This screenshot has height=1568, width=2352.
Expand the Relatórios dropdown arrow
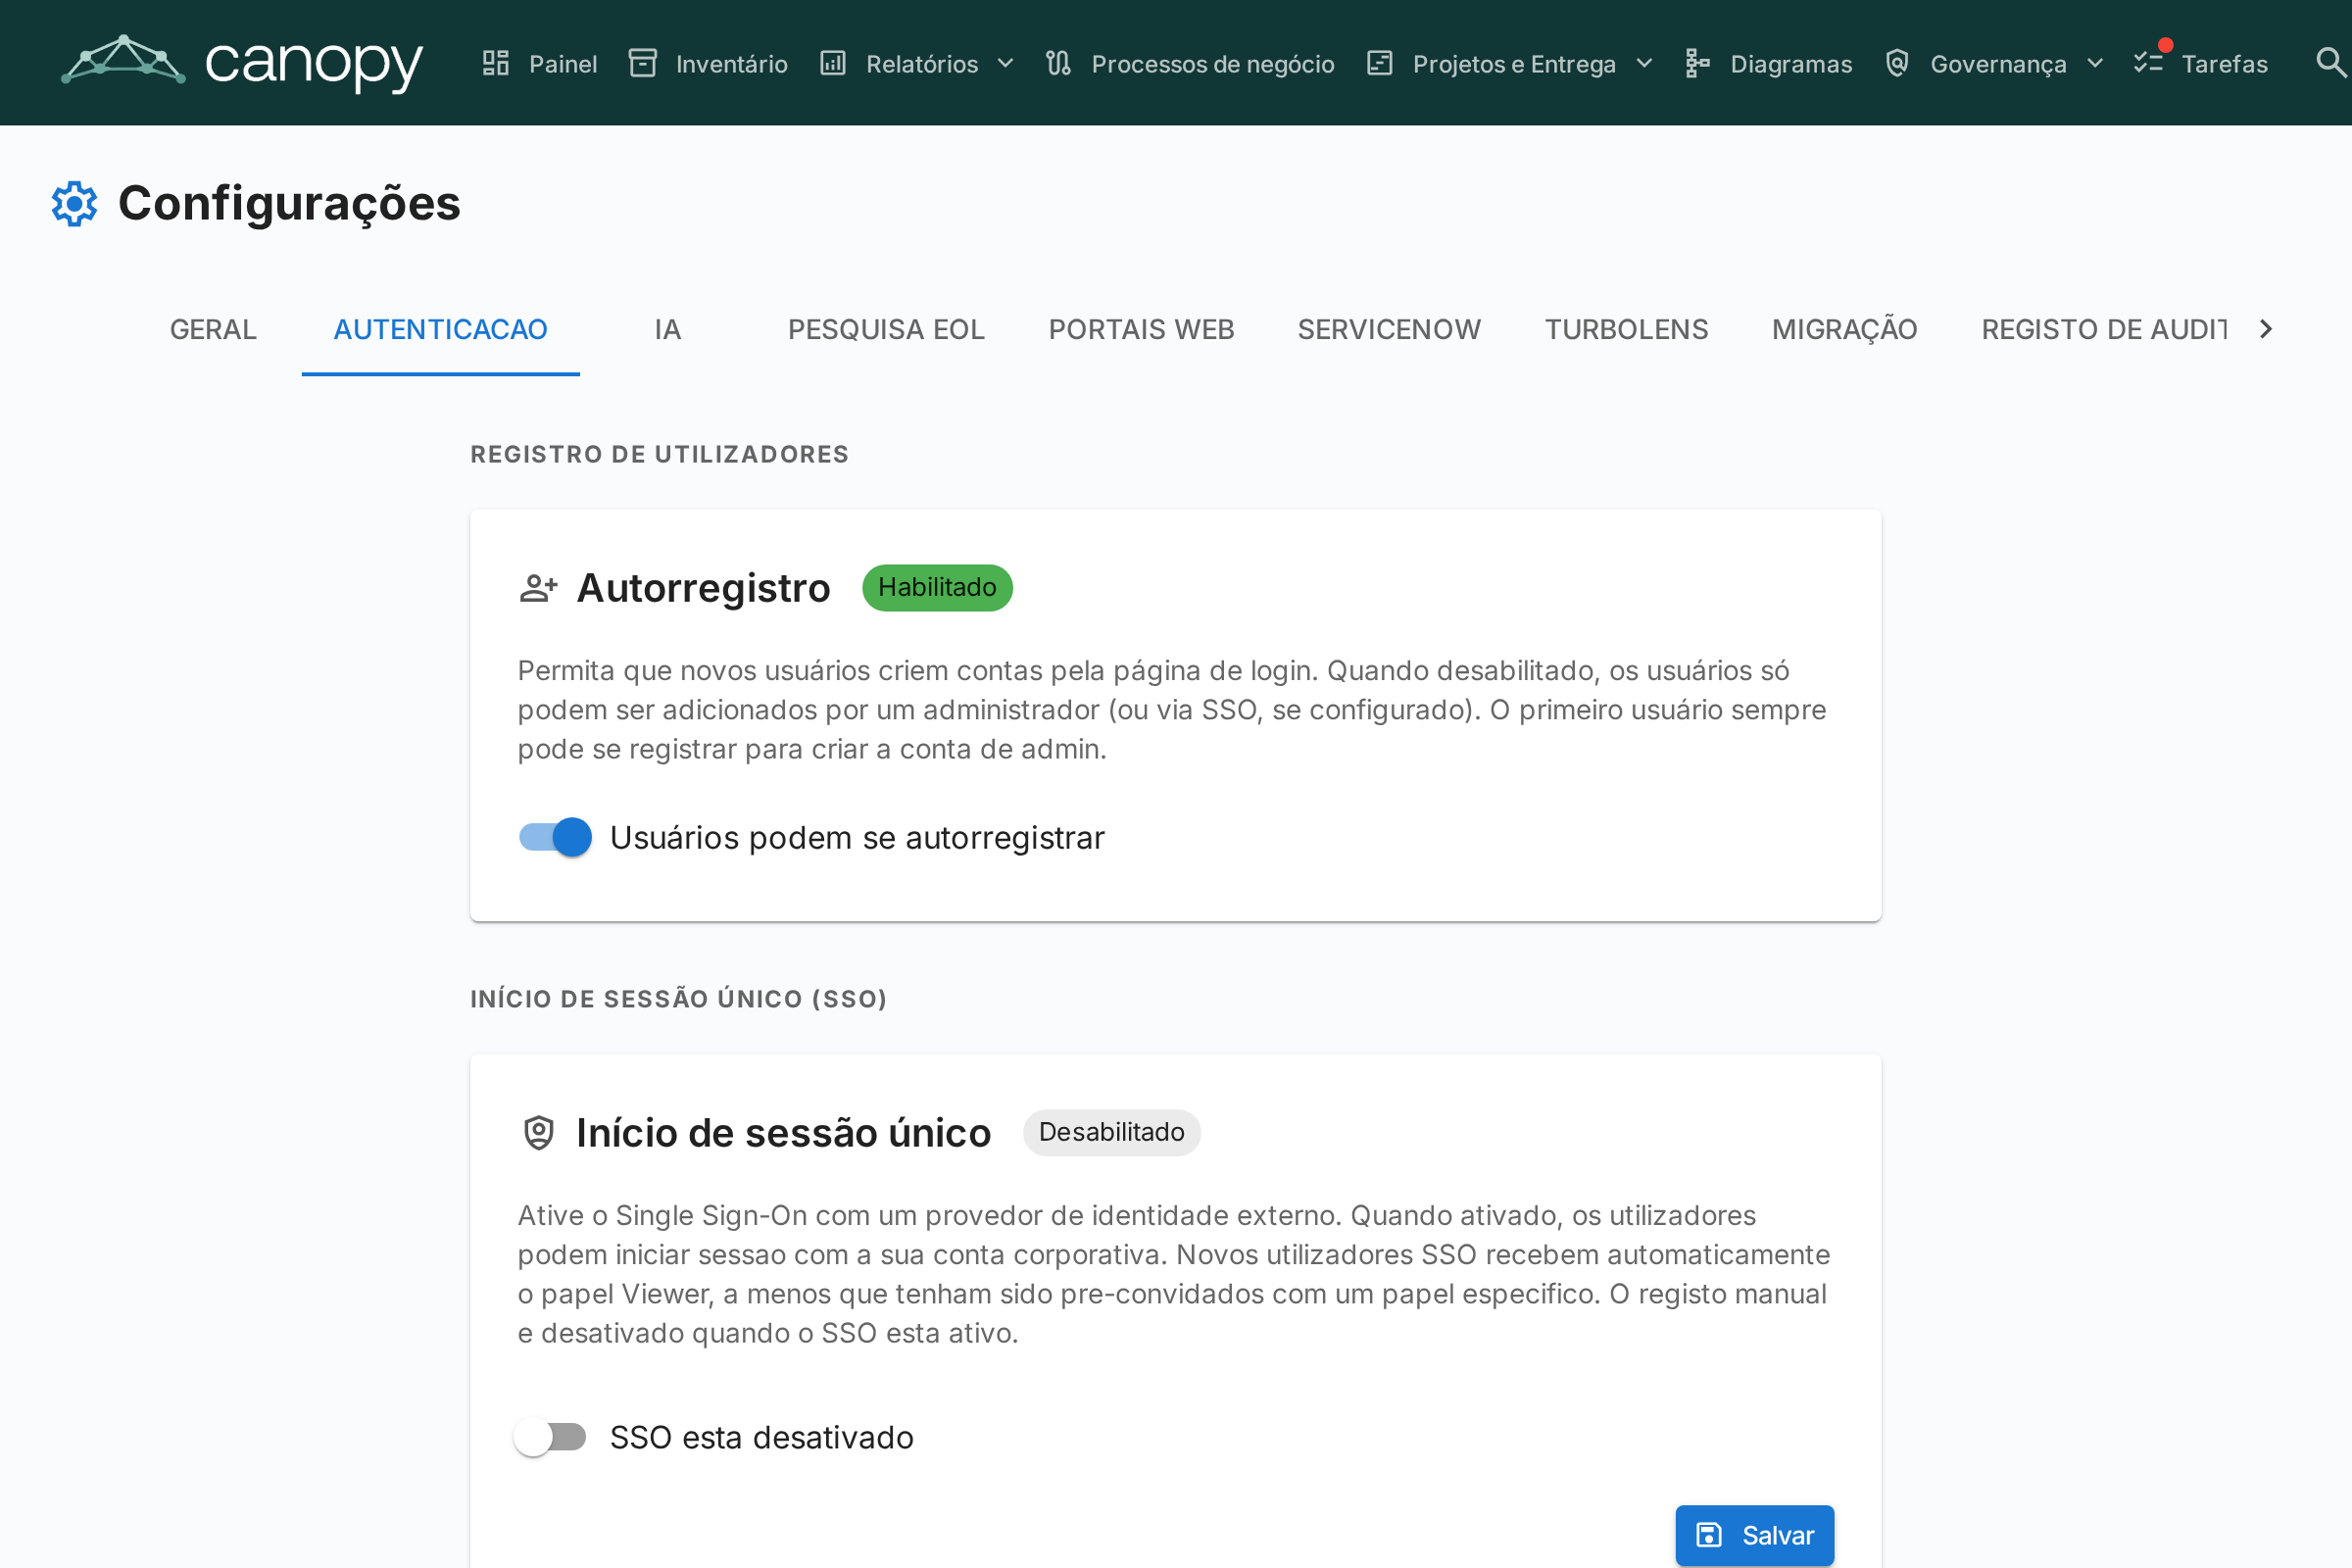tap(1006, 64)
